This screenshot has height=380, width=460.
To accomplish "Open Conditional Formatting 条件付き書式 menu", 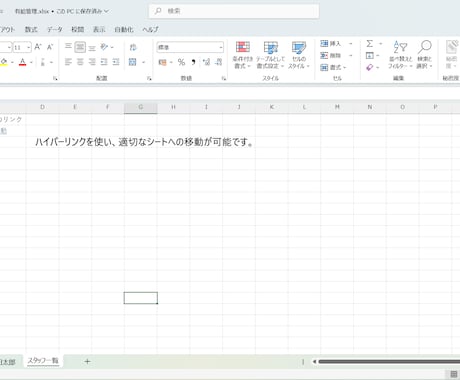I will click(243, 55).
